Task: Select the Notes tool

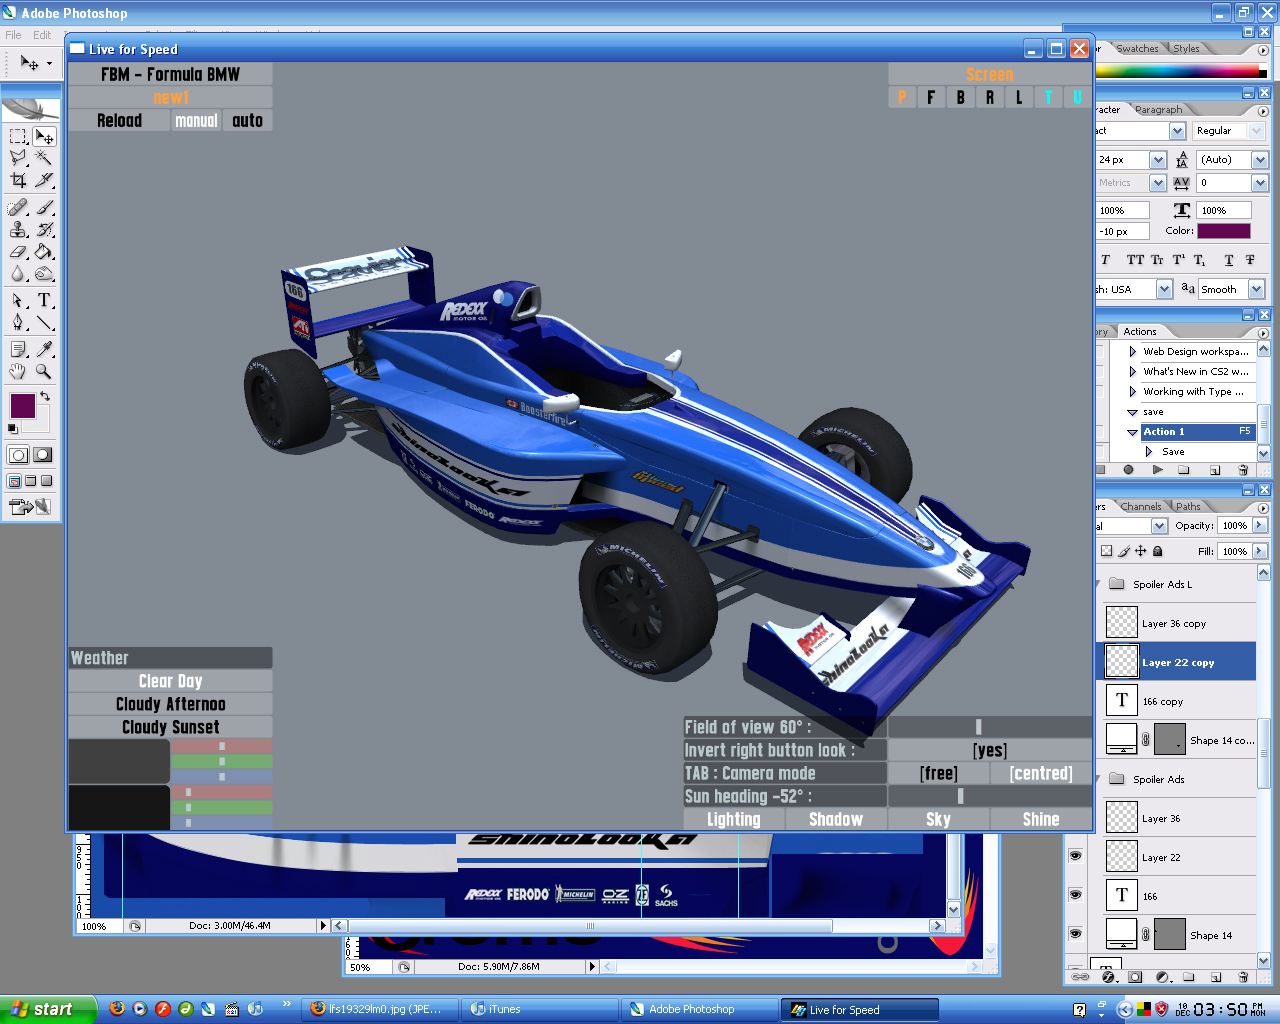Action: (x=18, y=349)
